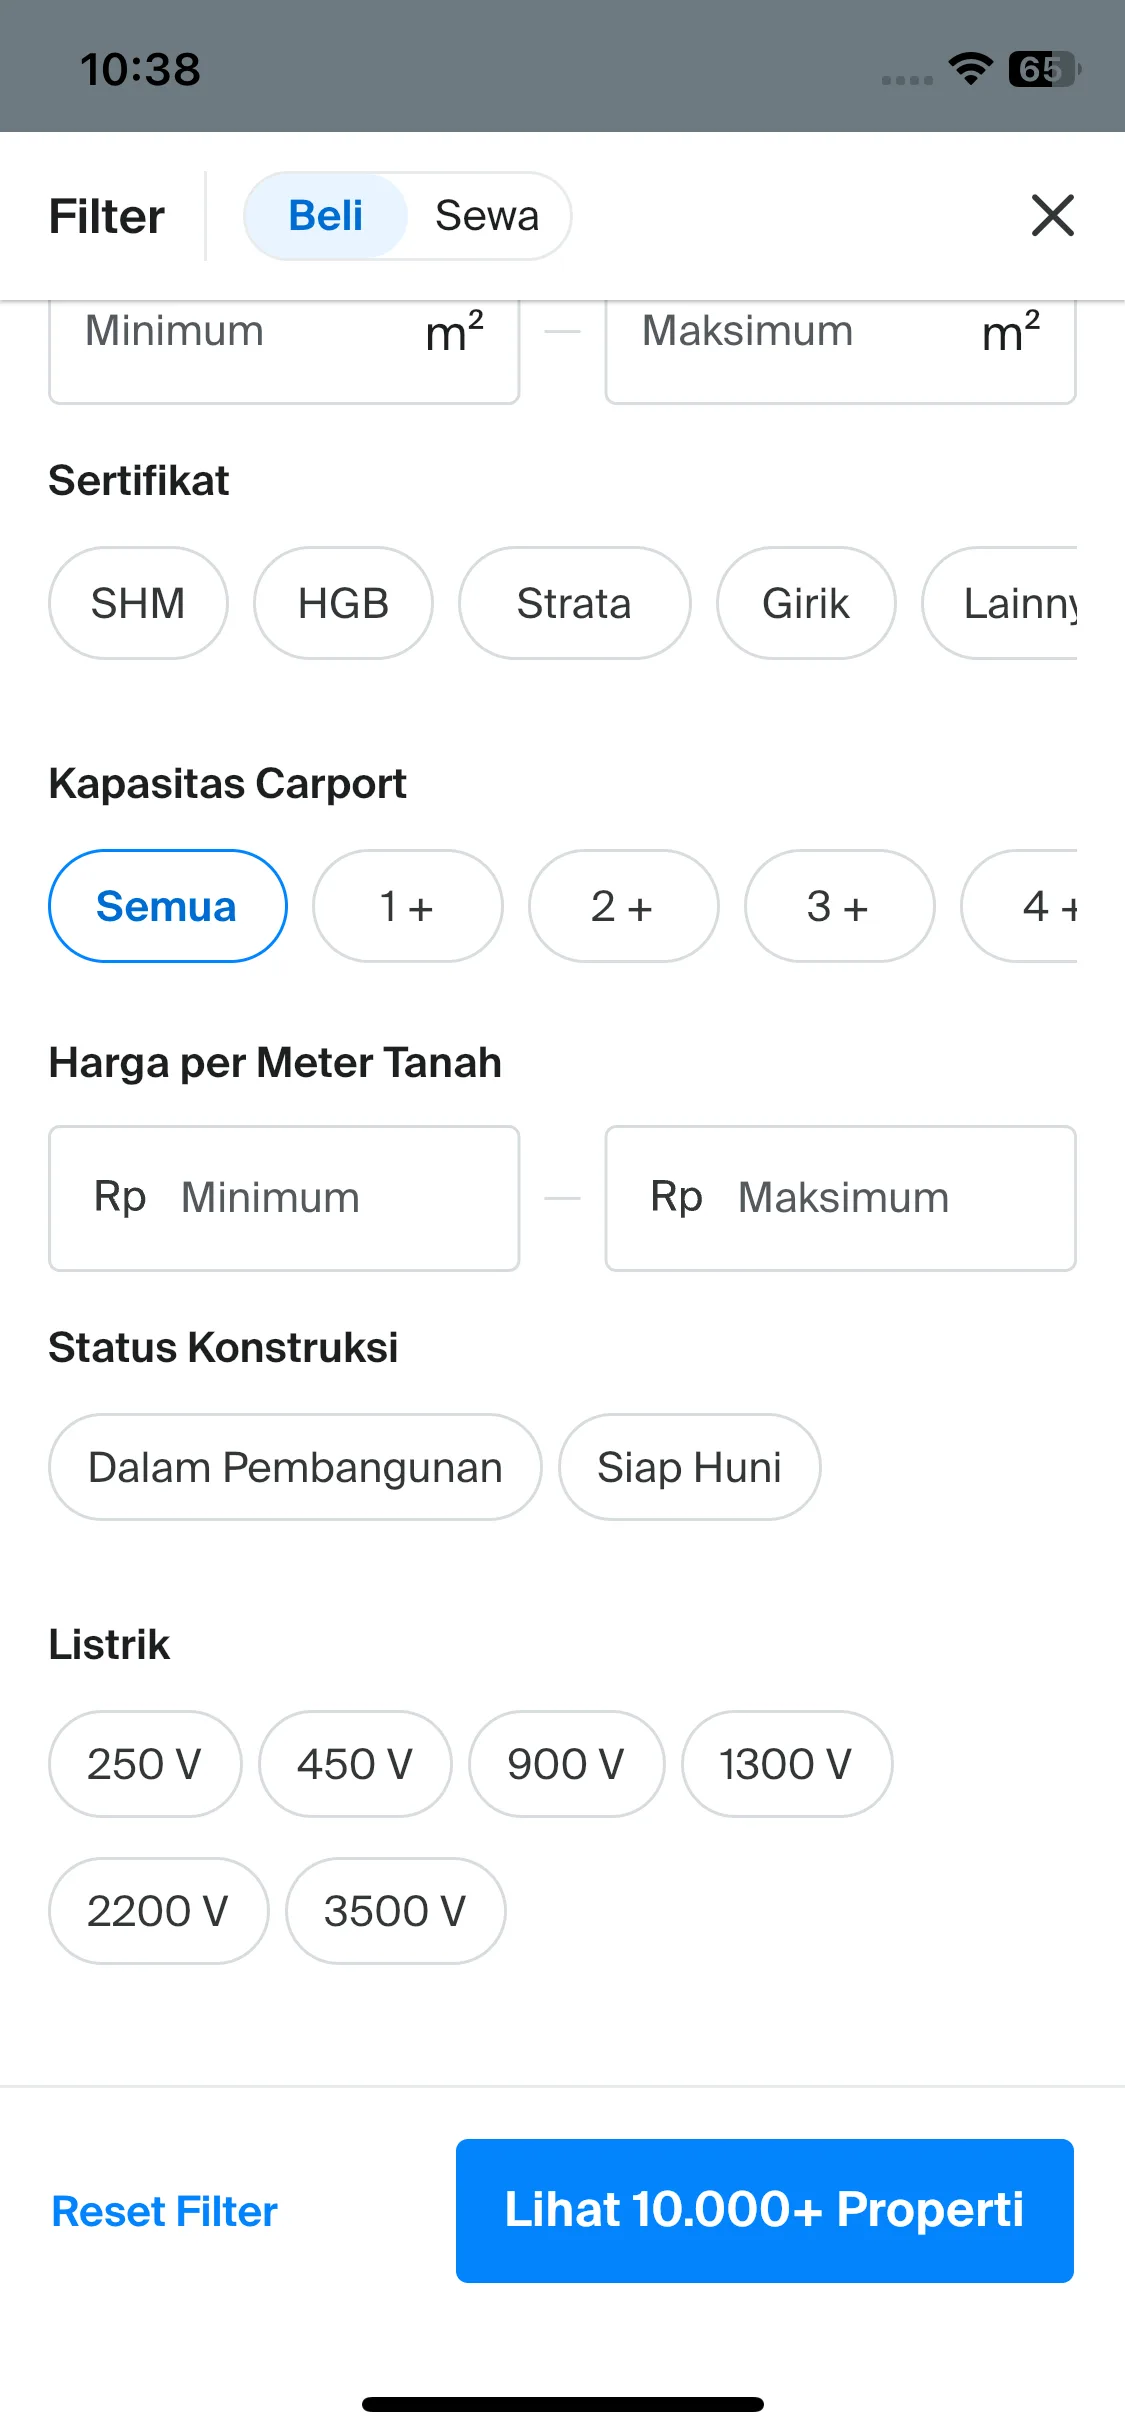Tap the Minimum m² area field
The height and width of the screenshot is (2436, 1125).
pos(284,350)
